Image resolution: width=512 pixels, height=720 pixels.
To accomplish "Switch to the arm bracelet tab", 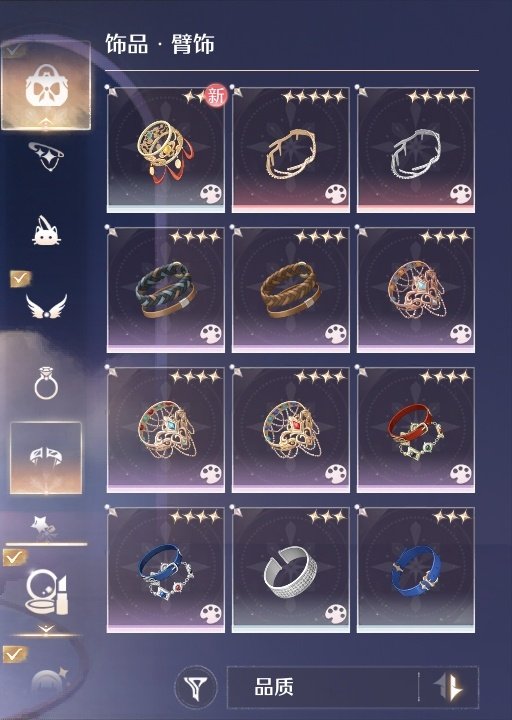I will coord(46,458).
